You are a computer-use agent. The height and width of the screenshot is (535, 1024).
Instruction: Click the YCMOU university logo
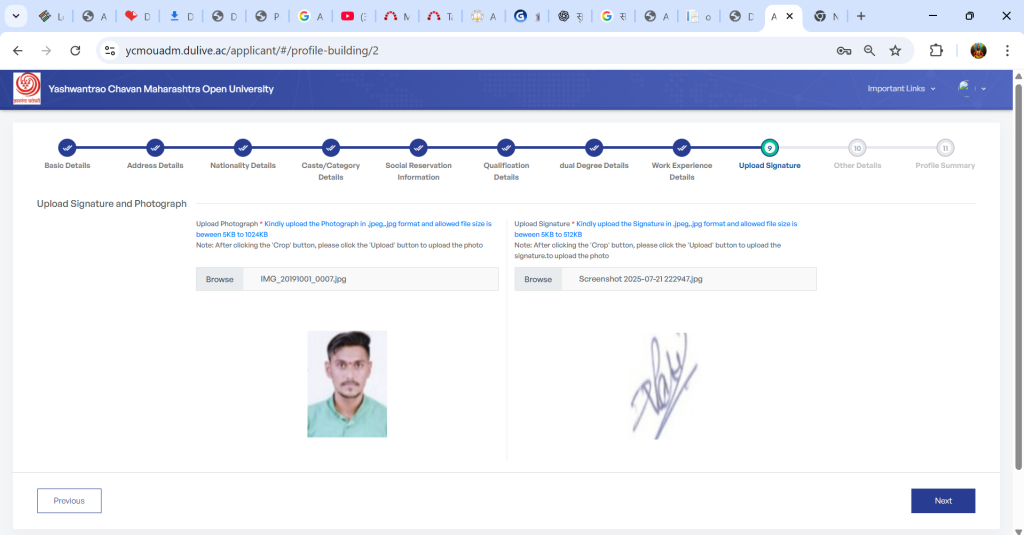(27, 89)
